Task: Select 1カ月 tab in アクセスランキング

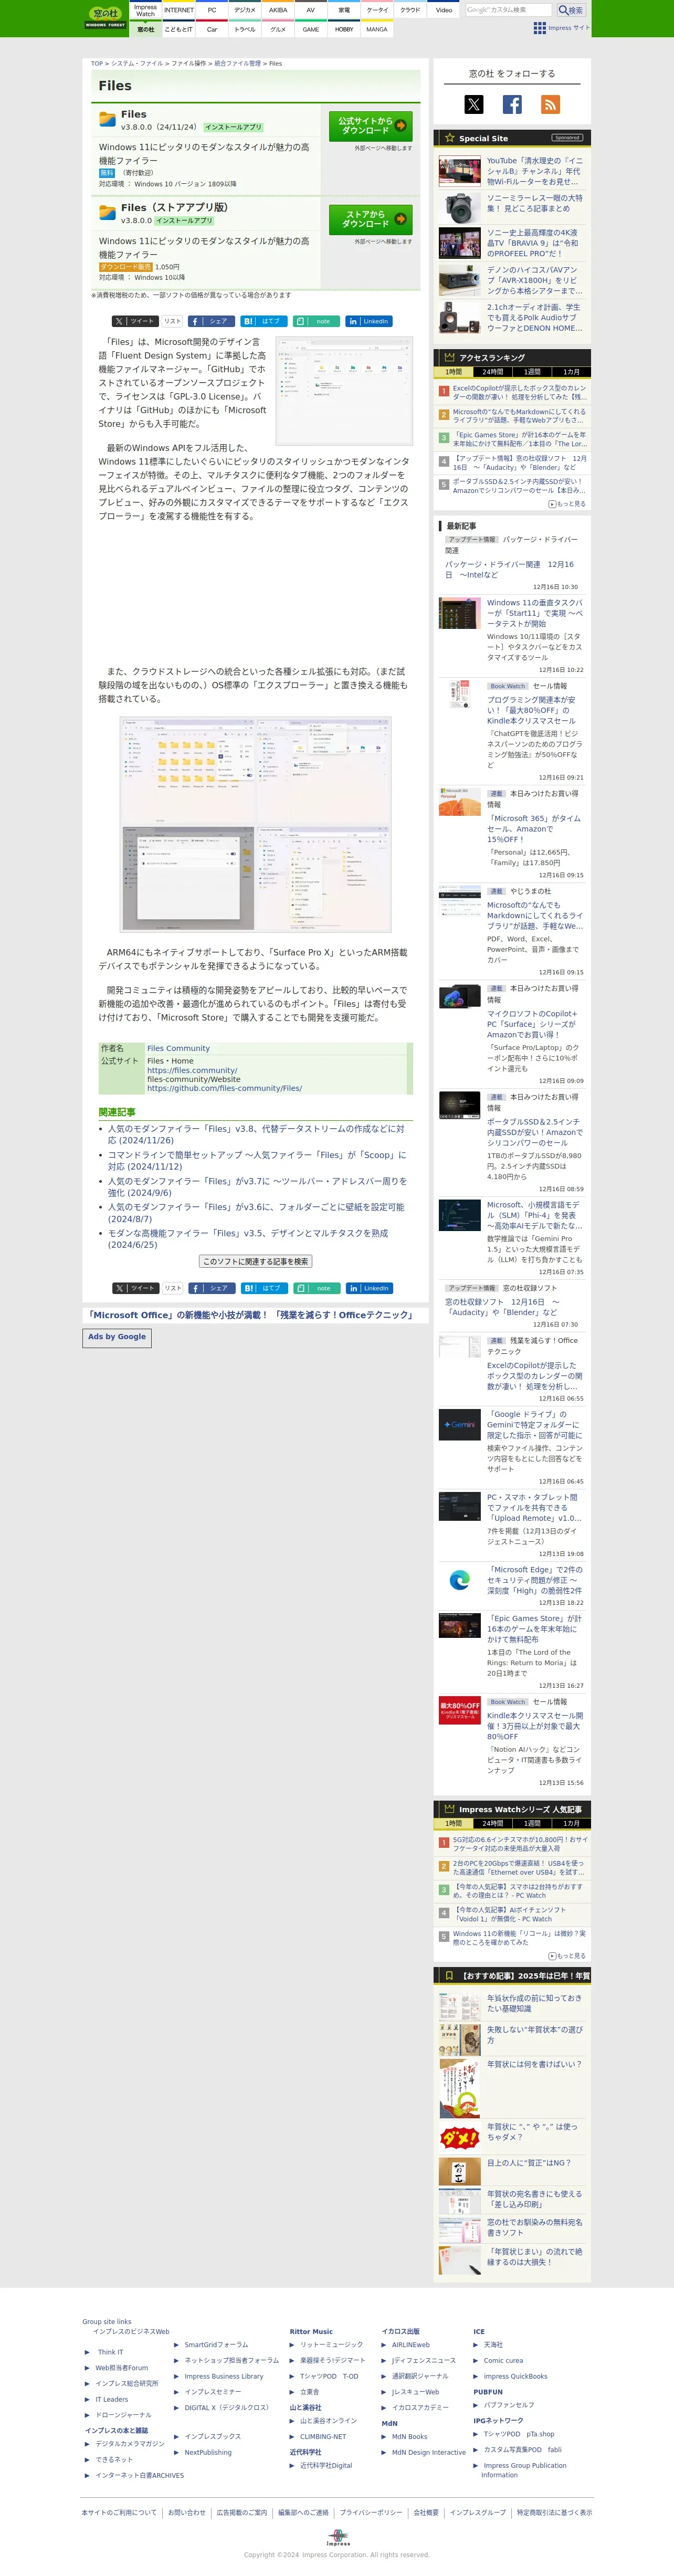Action: (x=570, y=372)
